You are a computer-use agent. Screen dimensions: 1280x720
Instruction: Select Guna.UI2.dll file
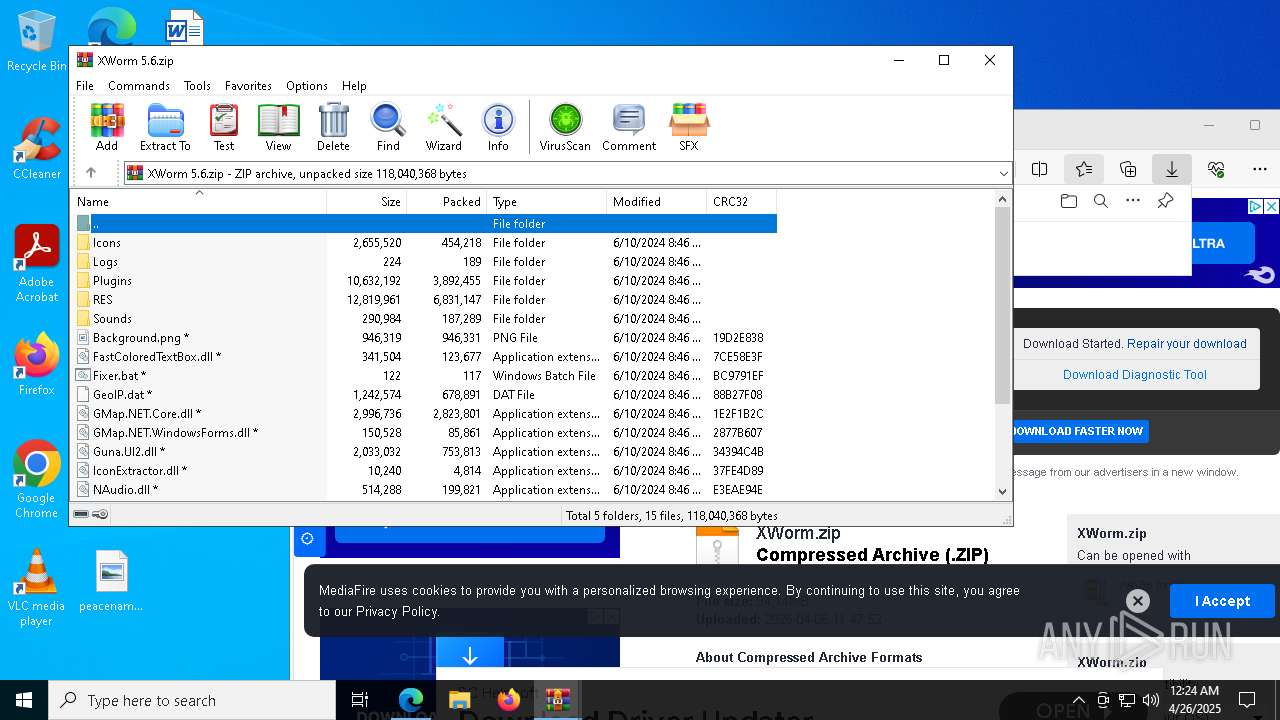click(x=424, y=452)
